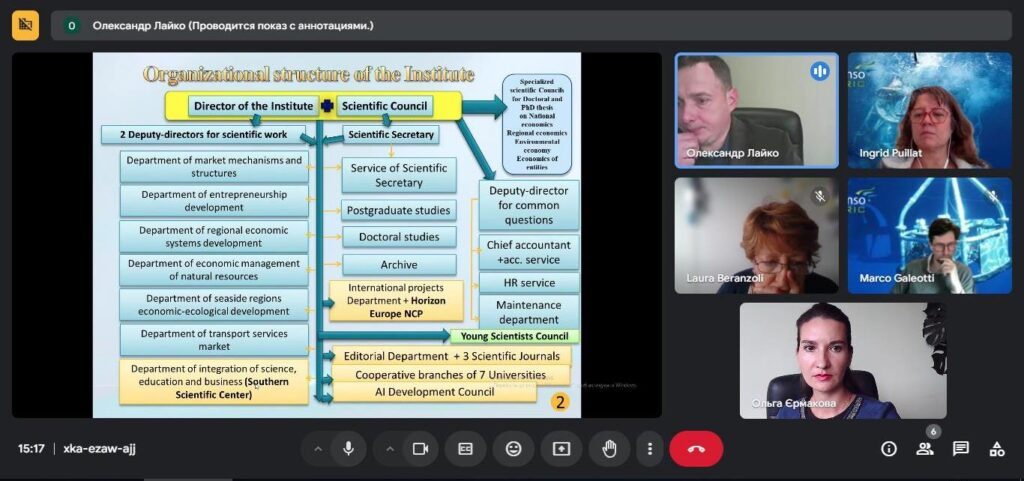Expand audio settings chevron beside microphone

tap(318, 449)
